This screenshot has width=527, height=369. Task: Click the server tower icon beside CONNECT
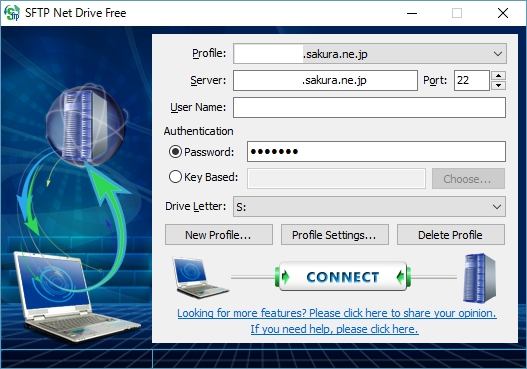pyautogui.click(x=479, y=278)
